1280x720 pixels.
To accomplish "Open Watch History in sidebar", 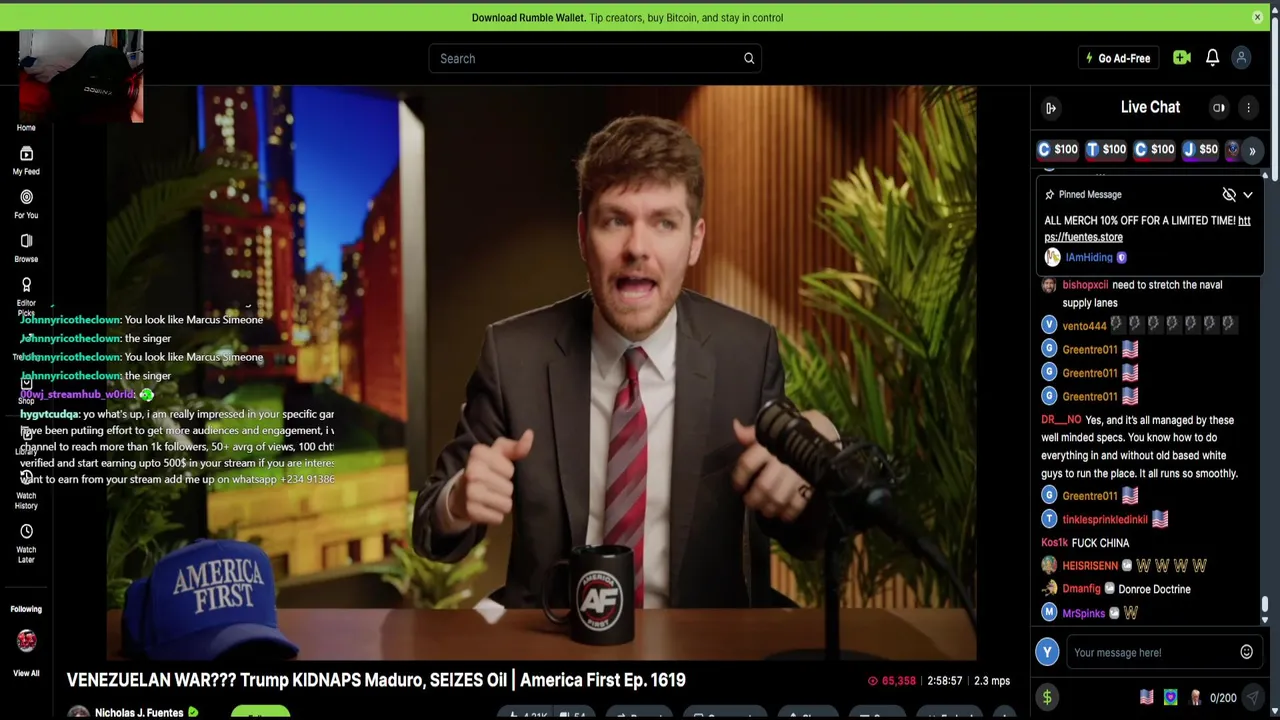I will tap(26, 490).
